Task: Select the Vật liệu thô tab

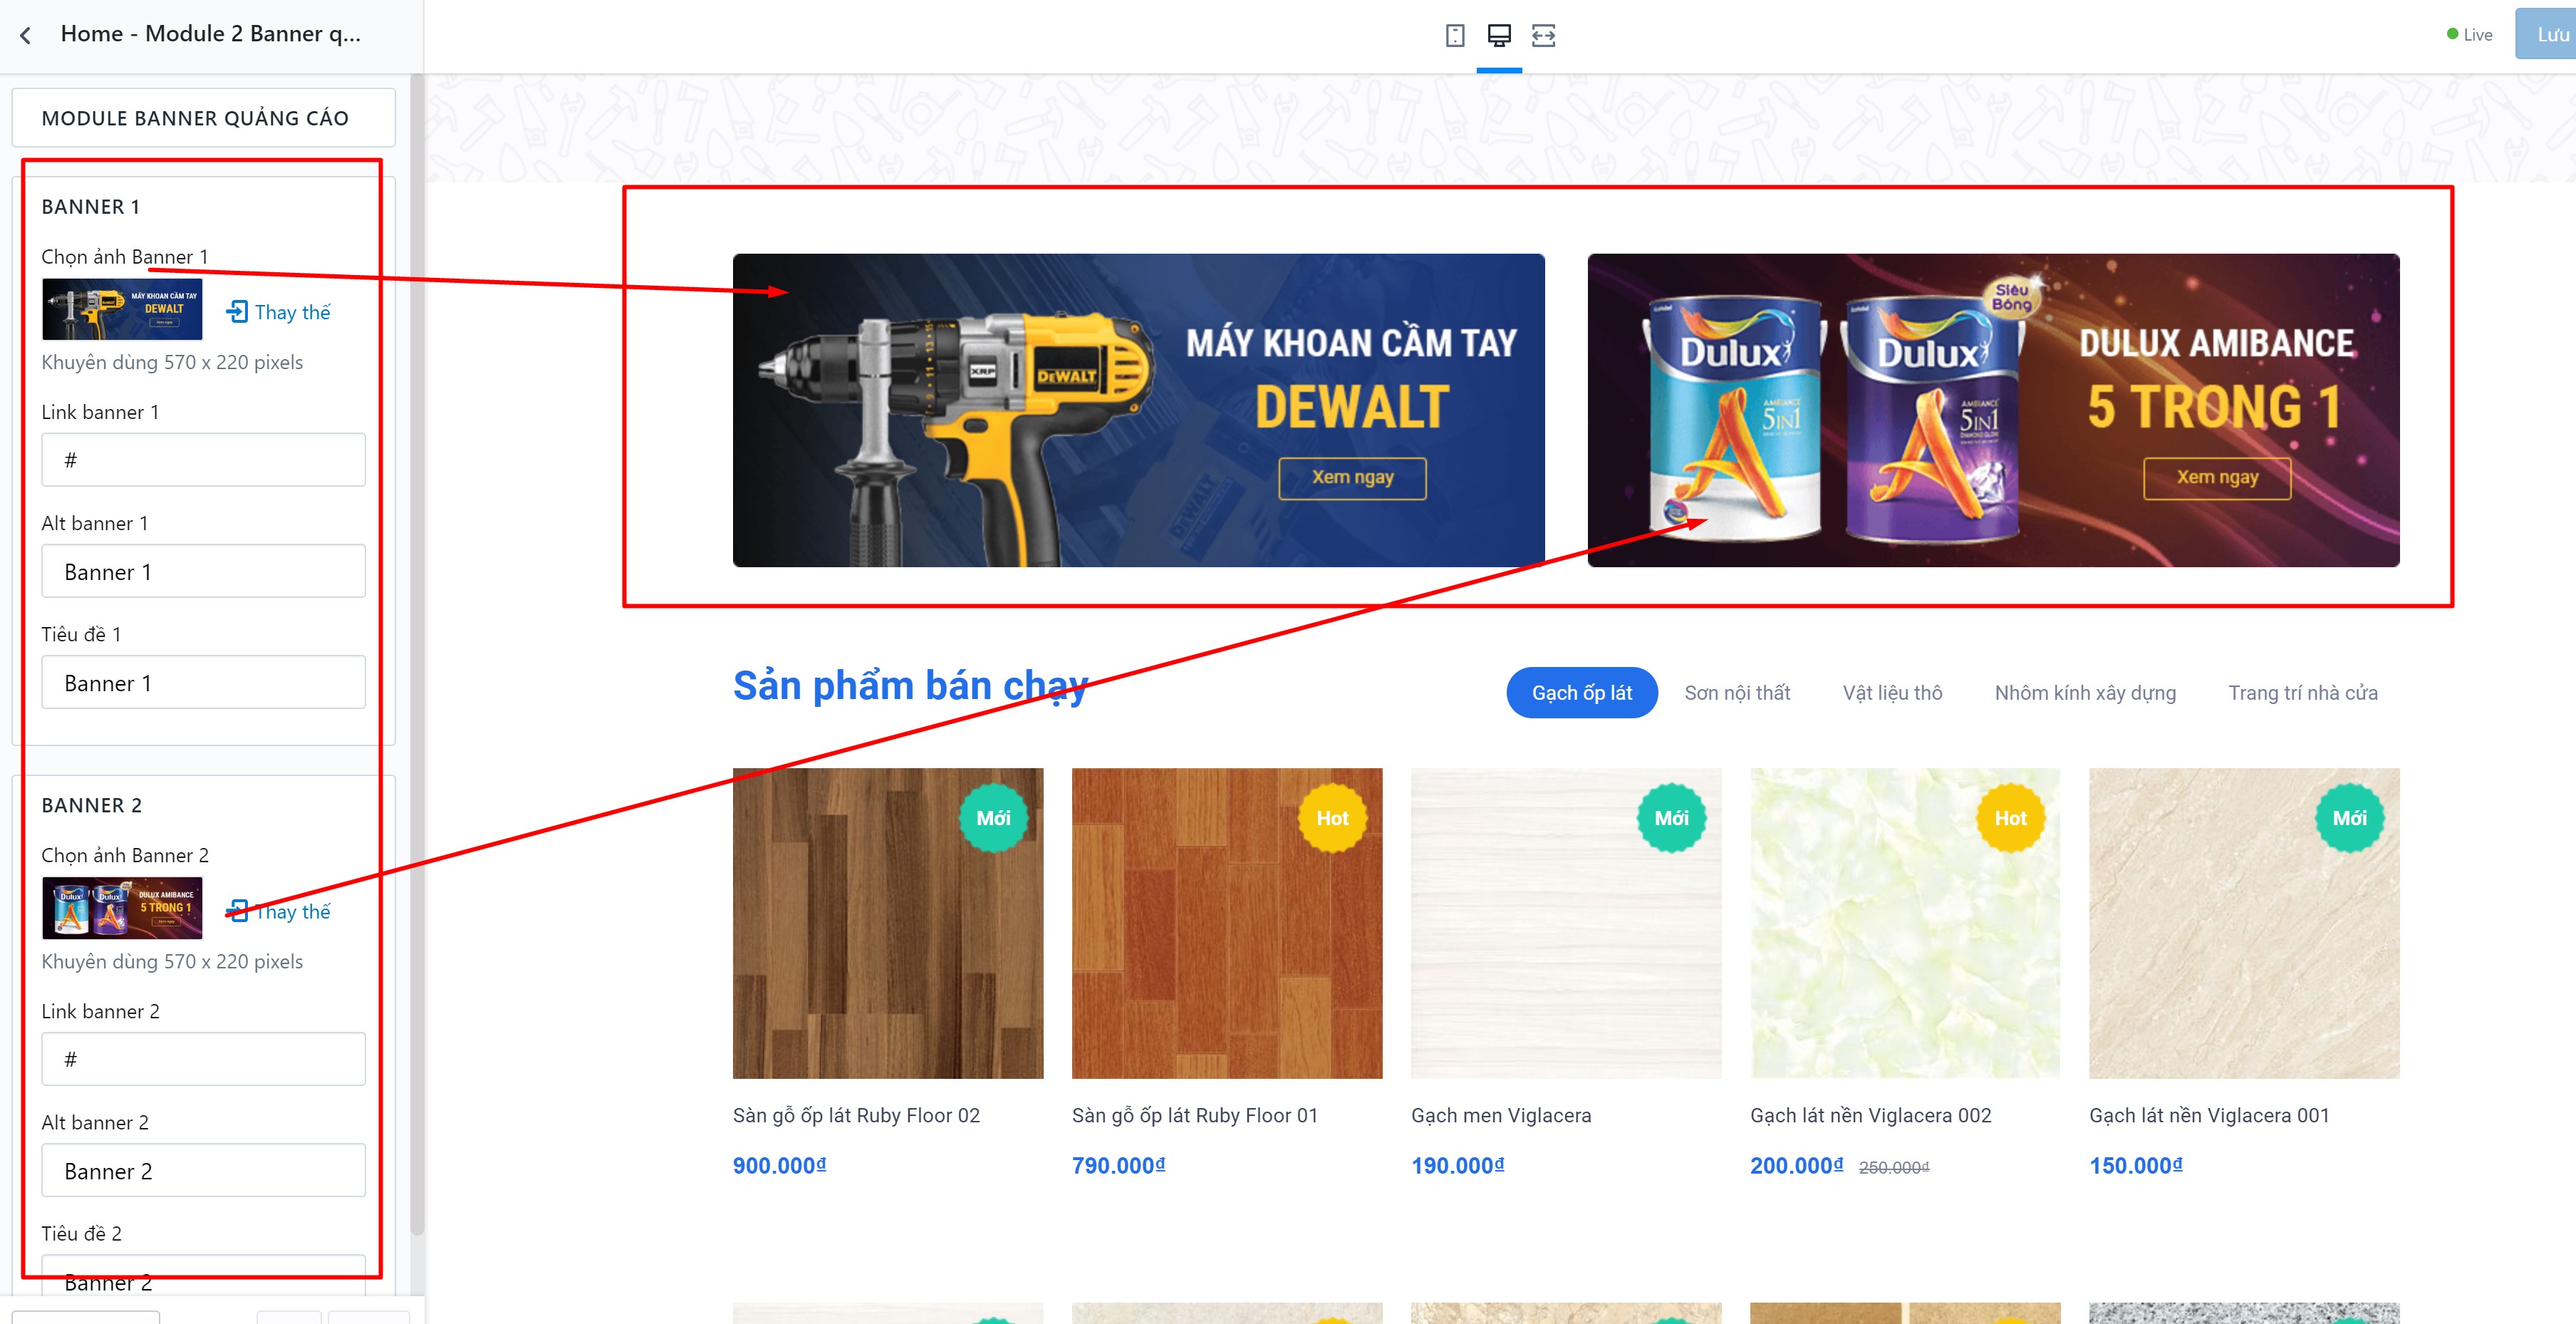Action: pyautogui.click(x=1892, y=693)
